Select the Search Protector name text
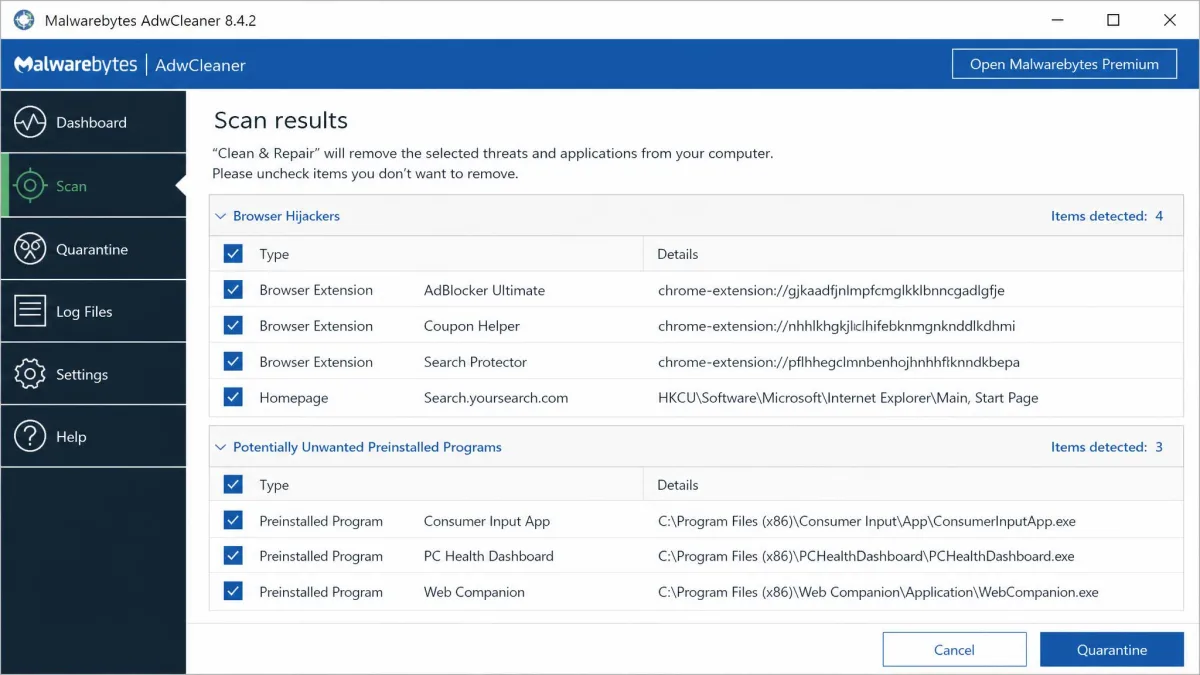This screenshot has height=675, width=1200. click(475, 362)
